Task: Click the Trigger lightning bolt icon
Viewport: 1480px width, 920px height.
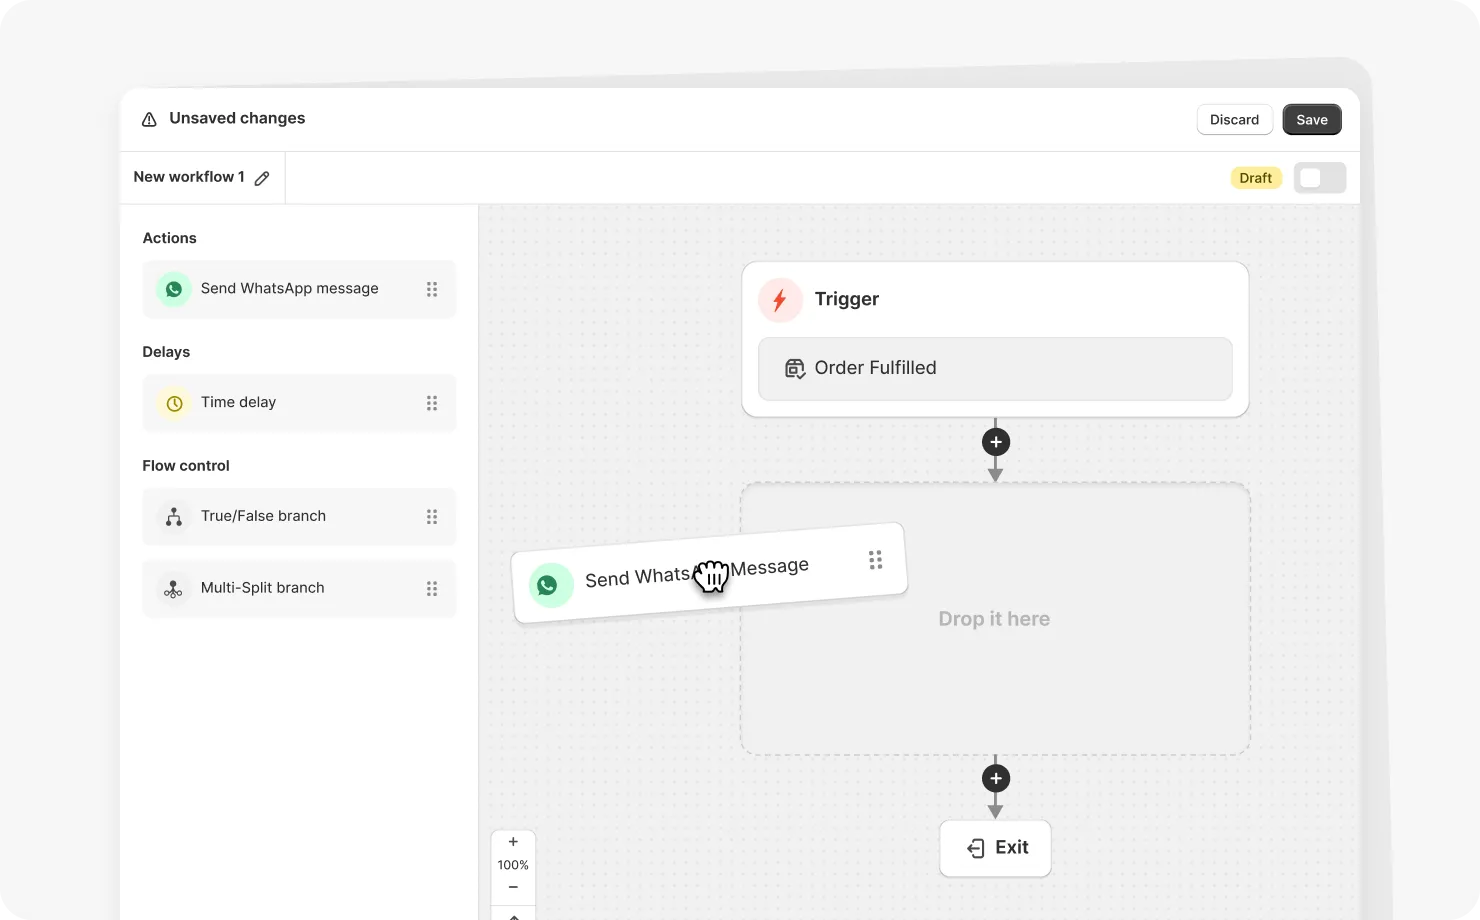Action: (x=780, y=300)
